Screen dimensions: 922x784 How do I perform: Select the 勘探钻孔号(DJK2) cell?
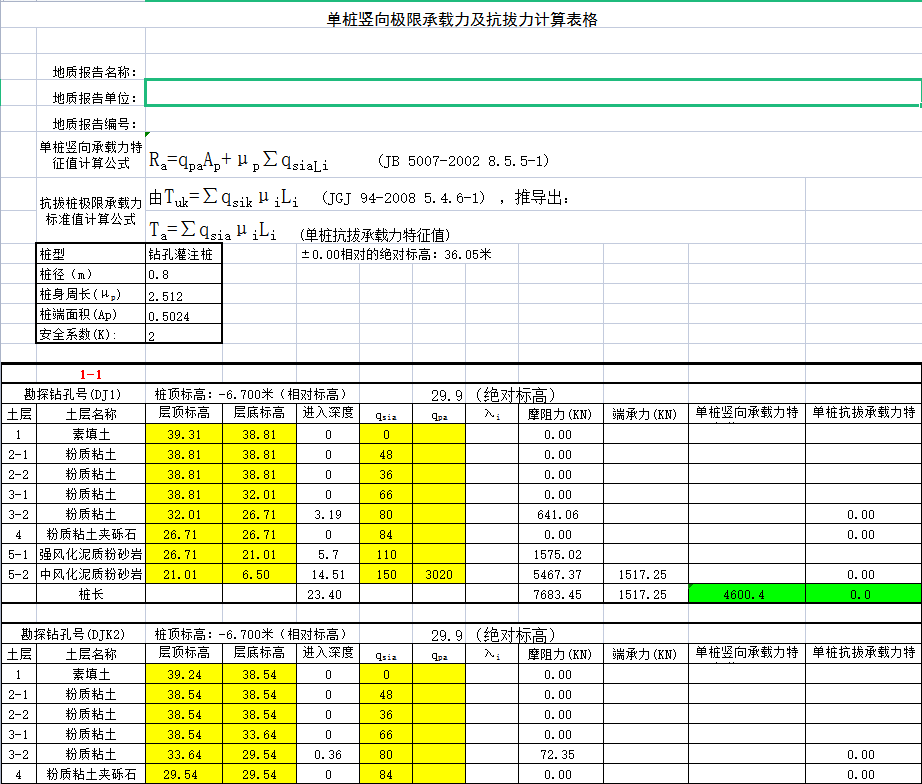(73, 634)
